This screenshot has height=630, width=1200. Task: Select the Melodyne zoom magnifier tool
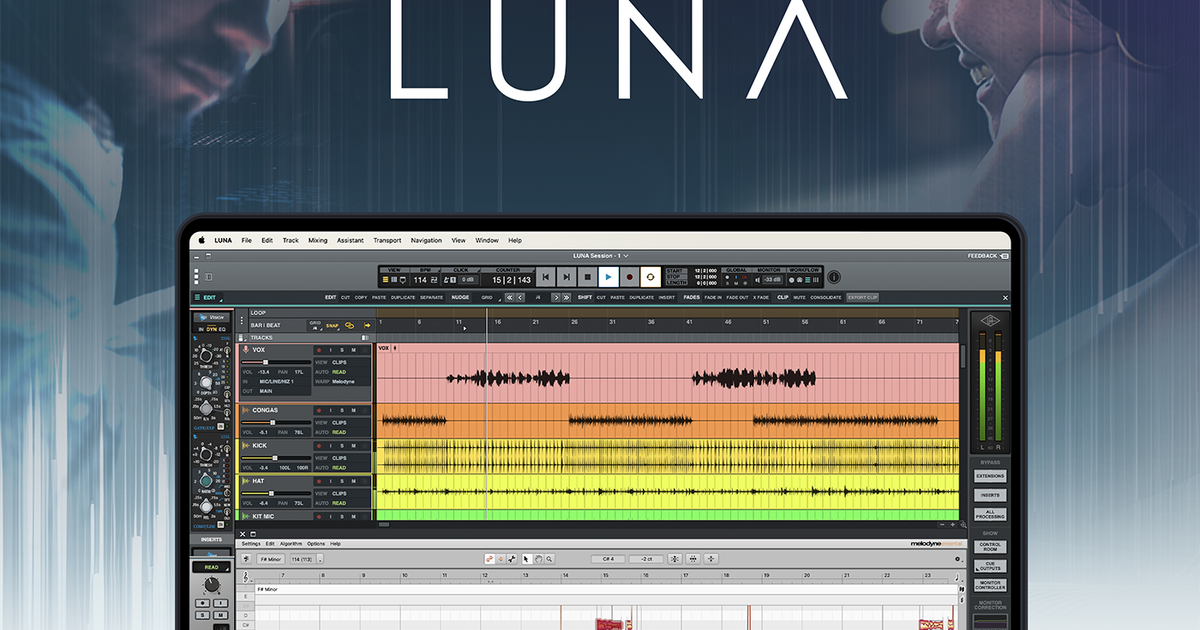coord(549,559)
